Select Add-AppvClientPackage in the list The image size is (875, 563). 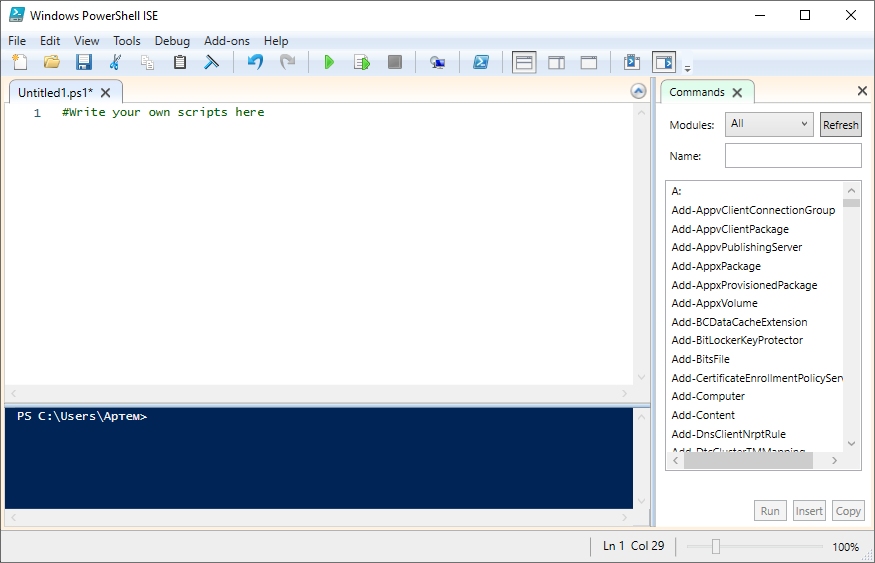[x=730, y=229]
